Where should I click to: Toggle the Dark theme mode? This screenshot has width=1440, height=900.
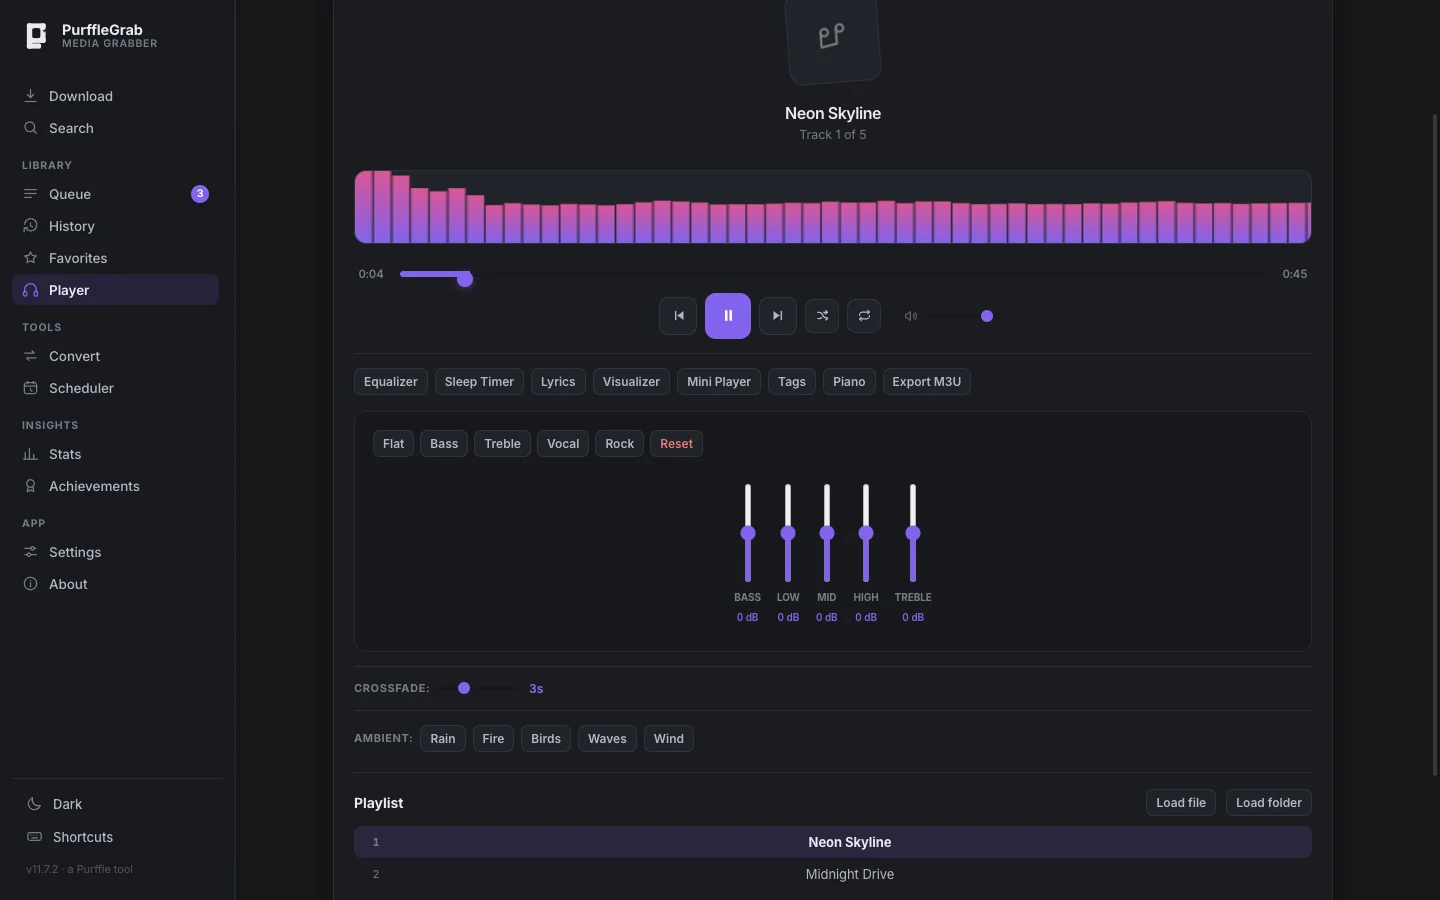point(117,804)
